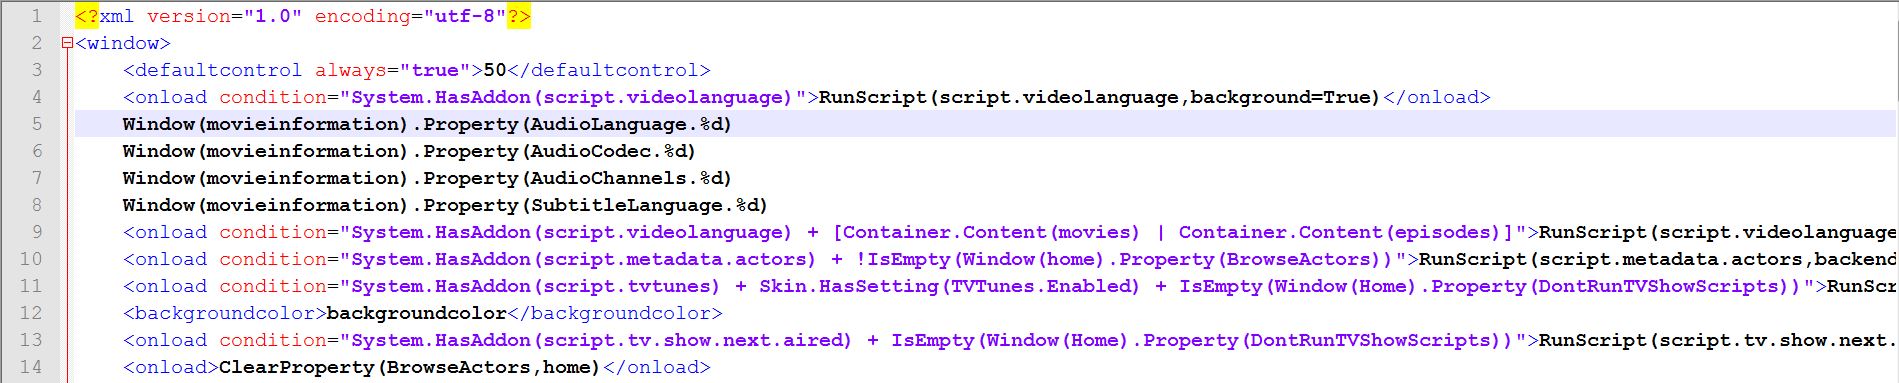Click the always="true" attribute
The width and height of the screenshot is (1899, 383).
pos(393,70)
